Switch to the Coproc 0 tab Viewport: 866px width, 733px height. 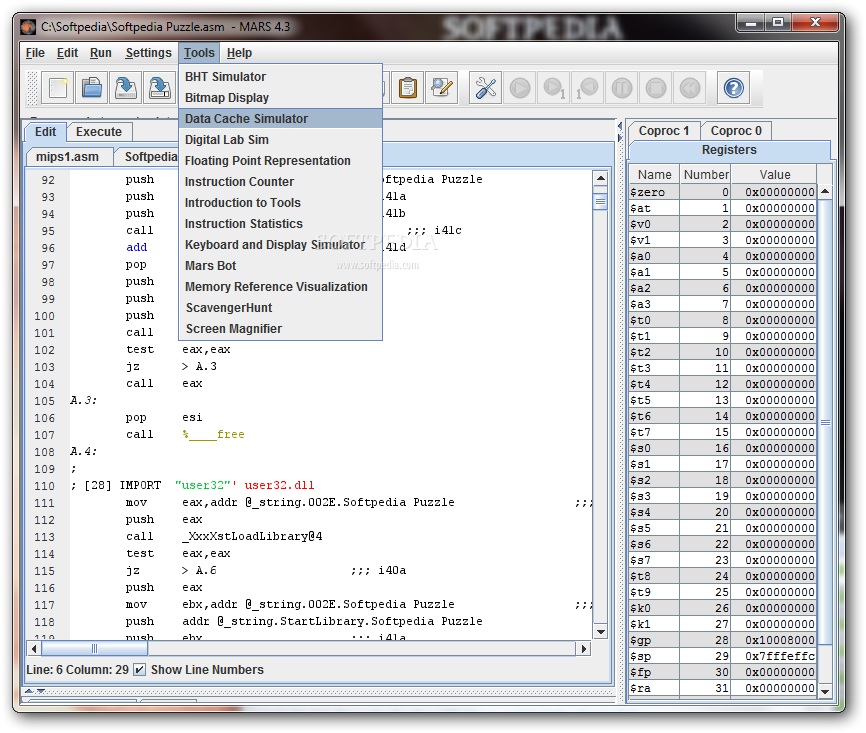(736, 131)
